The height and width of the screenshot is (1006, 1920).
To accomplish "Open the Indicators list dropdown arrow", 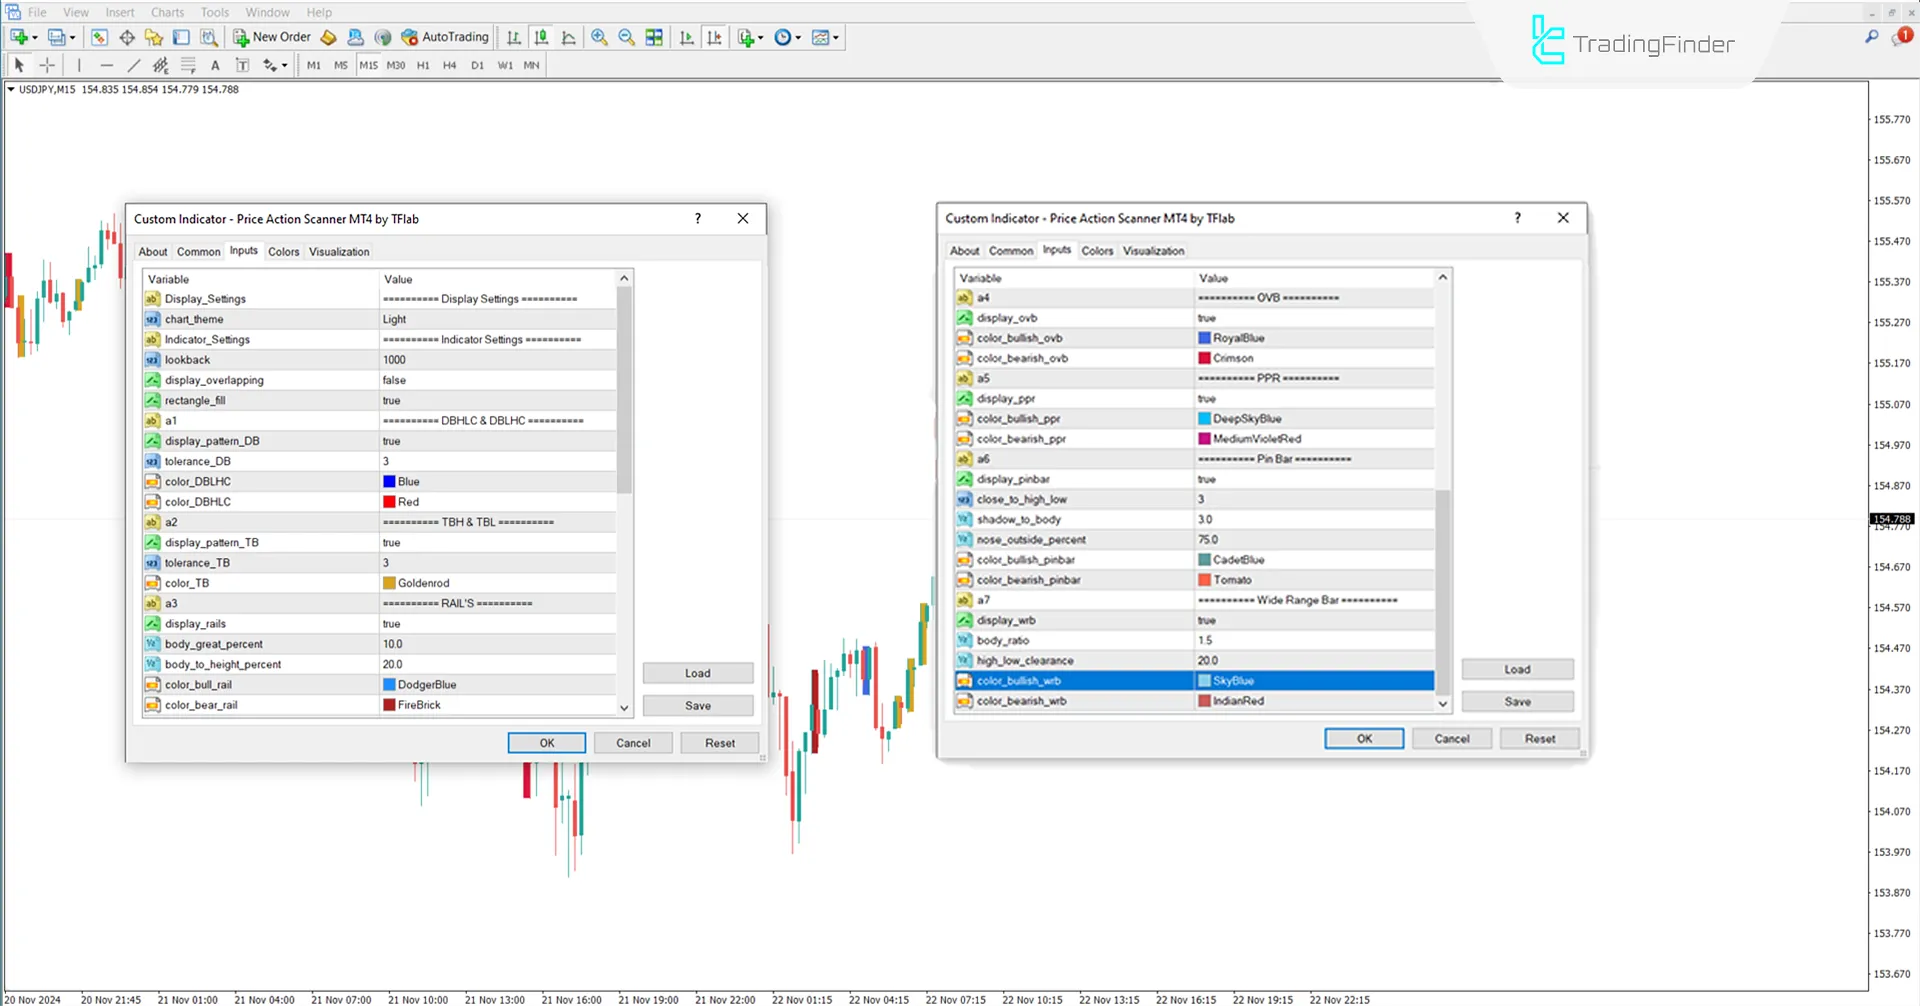I will pyautogui.click(x=760, y=37).
